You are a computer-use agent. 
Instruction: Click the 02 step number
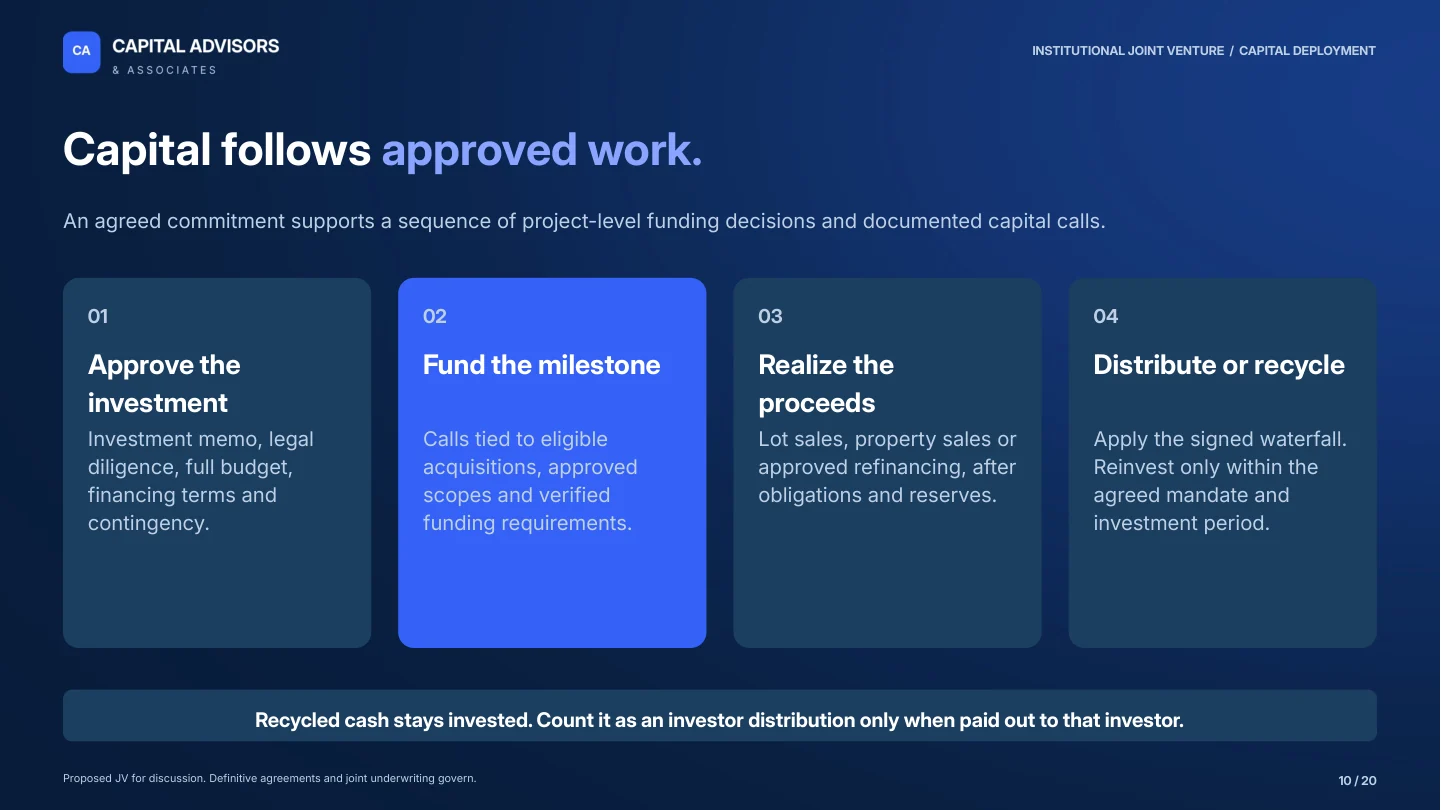point(435,317)
